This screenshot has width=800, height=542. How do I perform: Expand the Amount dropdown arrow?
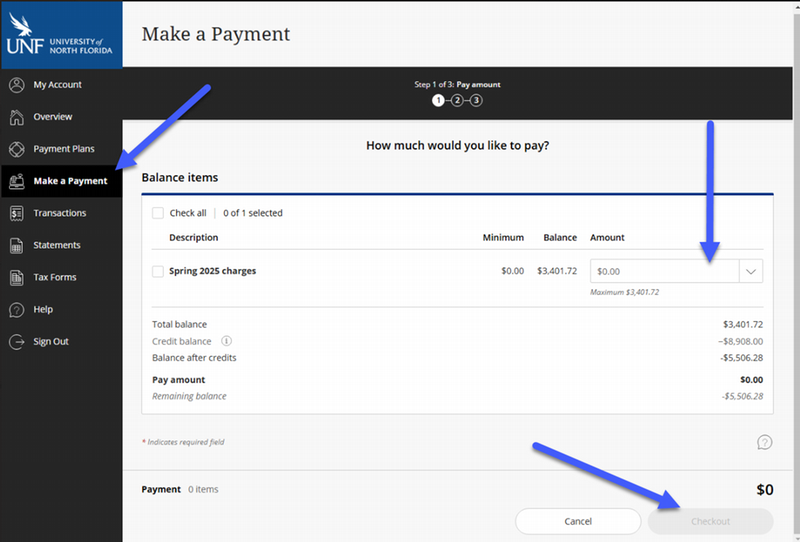[750, 271]
